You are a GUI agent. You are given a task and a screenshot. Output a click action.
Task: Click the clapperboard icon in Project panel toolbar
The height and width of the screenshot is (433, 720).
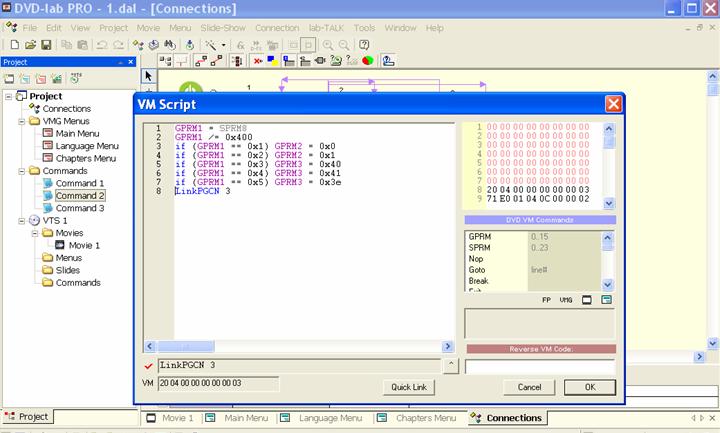[x=56, y=79]
